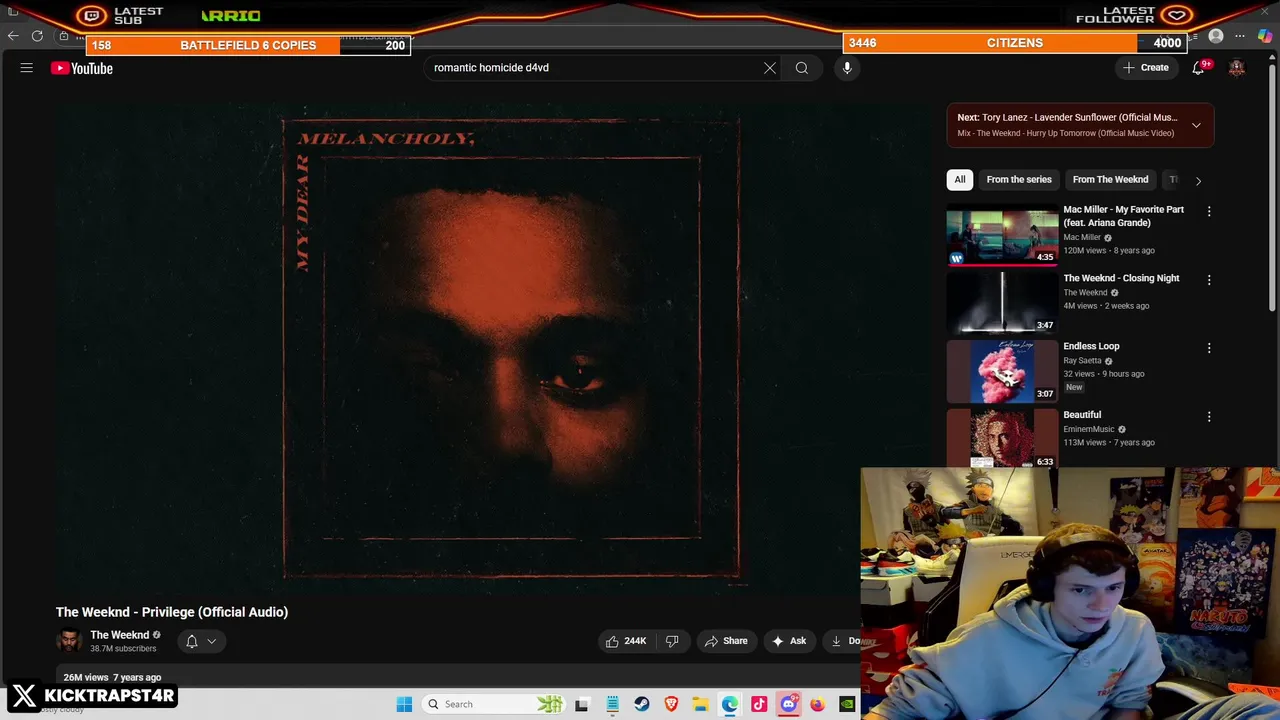Open the Copilot sidebar icon
1280x720 pixels.
(1265, 36)
